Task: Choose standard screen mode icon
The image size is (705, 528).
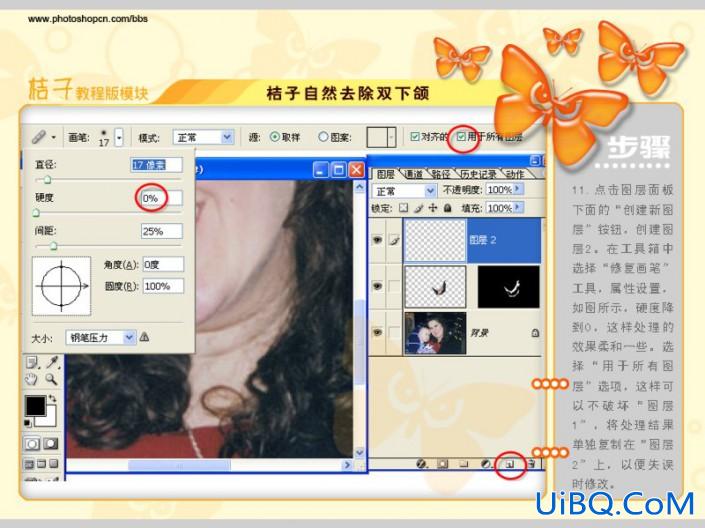Action: click(x=29, y=464)
